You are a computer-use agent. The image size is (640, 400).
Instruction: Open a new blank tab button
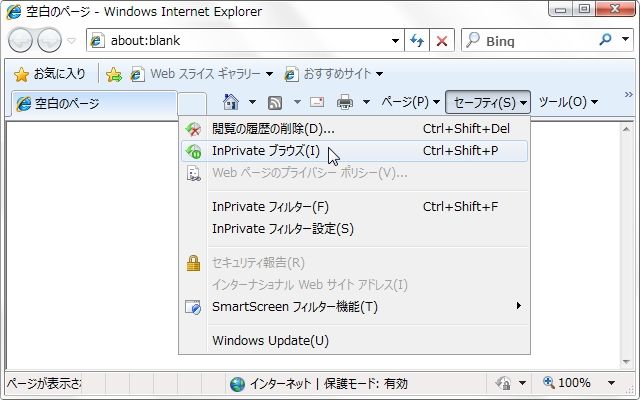coord(192,104)
